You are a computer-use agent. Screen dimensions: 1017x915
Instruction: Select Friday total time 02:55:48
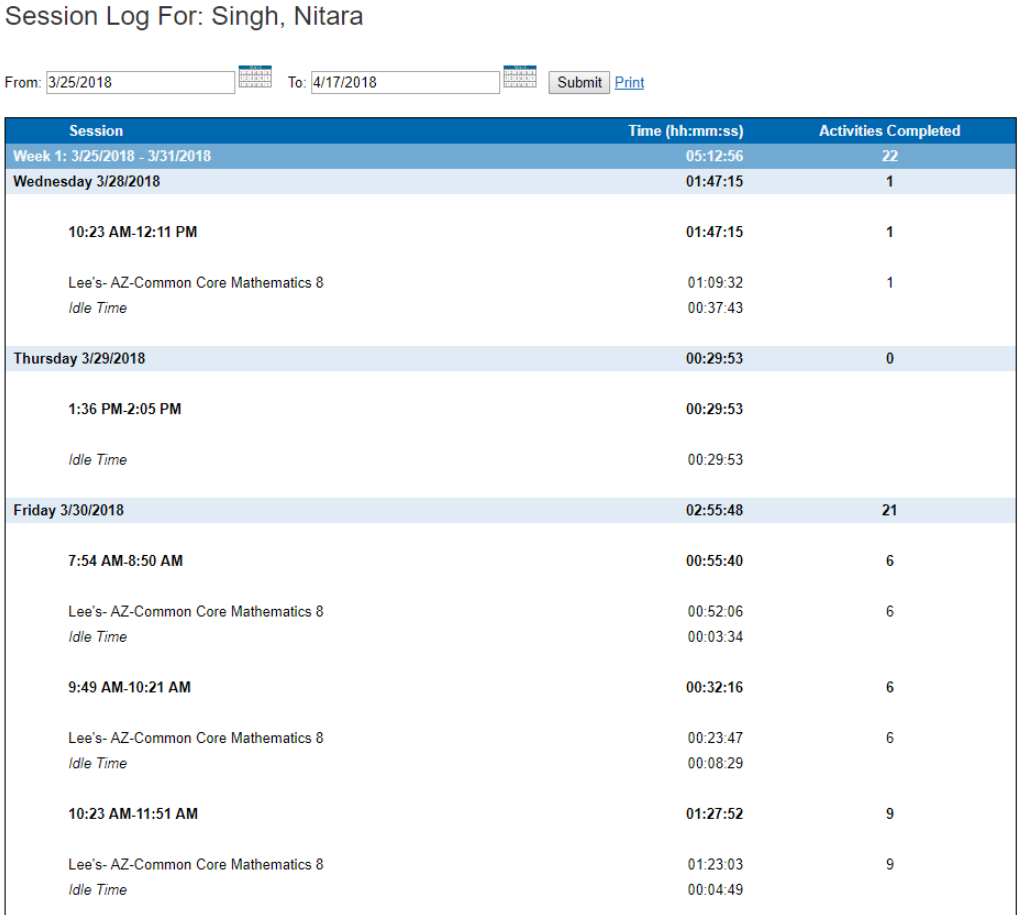714,510
